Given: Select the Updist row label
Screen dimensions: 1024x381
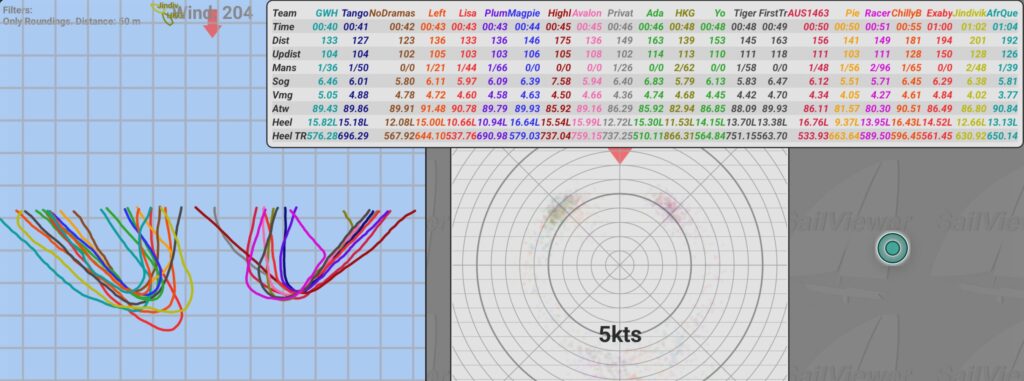Looking at the screenshot, I should (x=287, y=54).
